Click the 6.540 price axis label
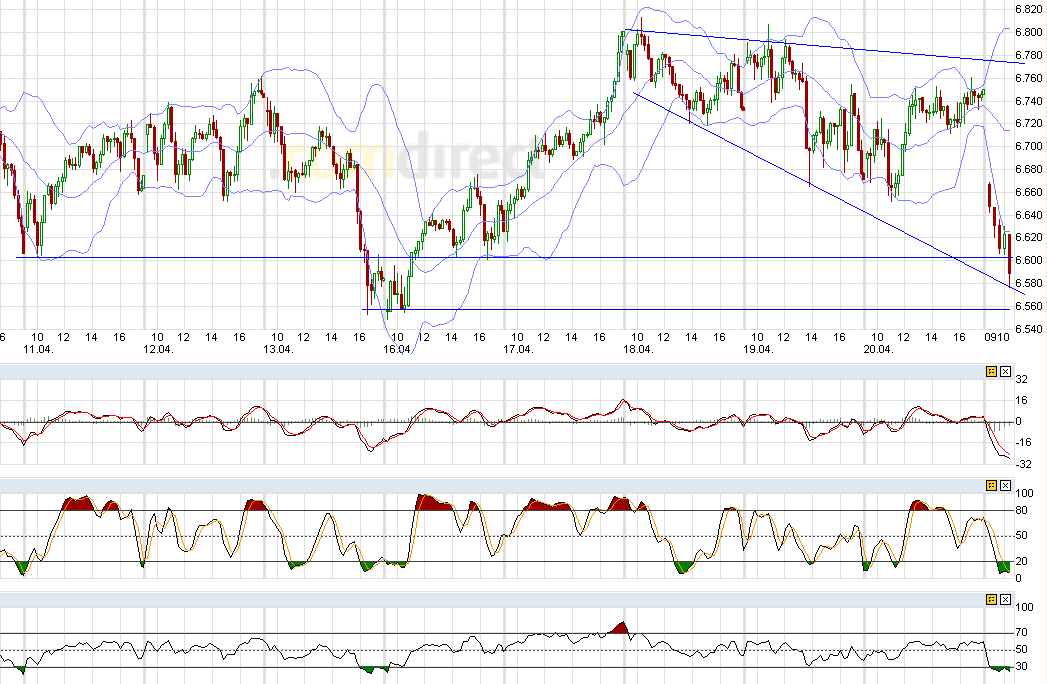The image size is (1047, 684). tap(1028, 329)
